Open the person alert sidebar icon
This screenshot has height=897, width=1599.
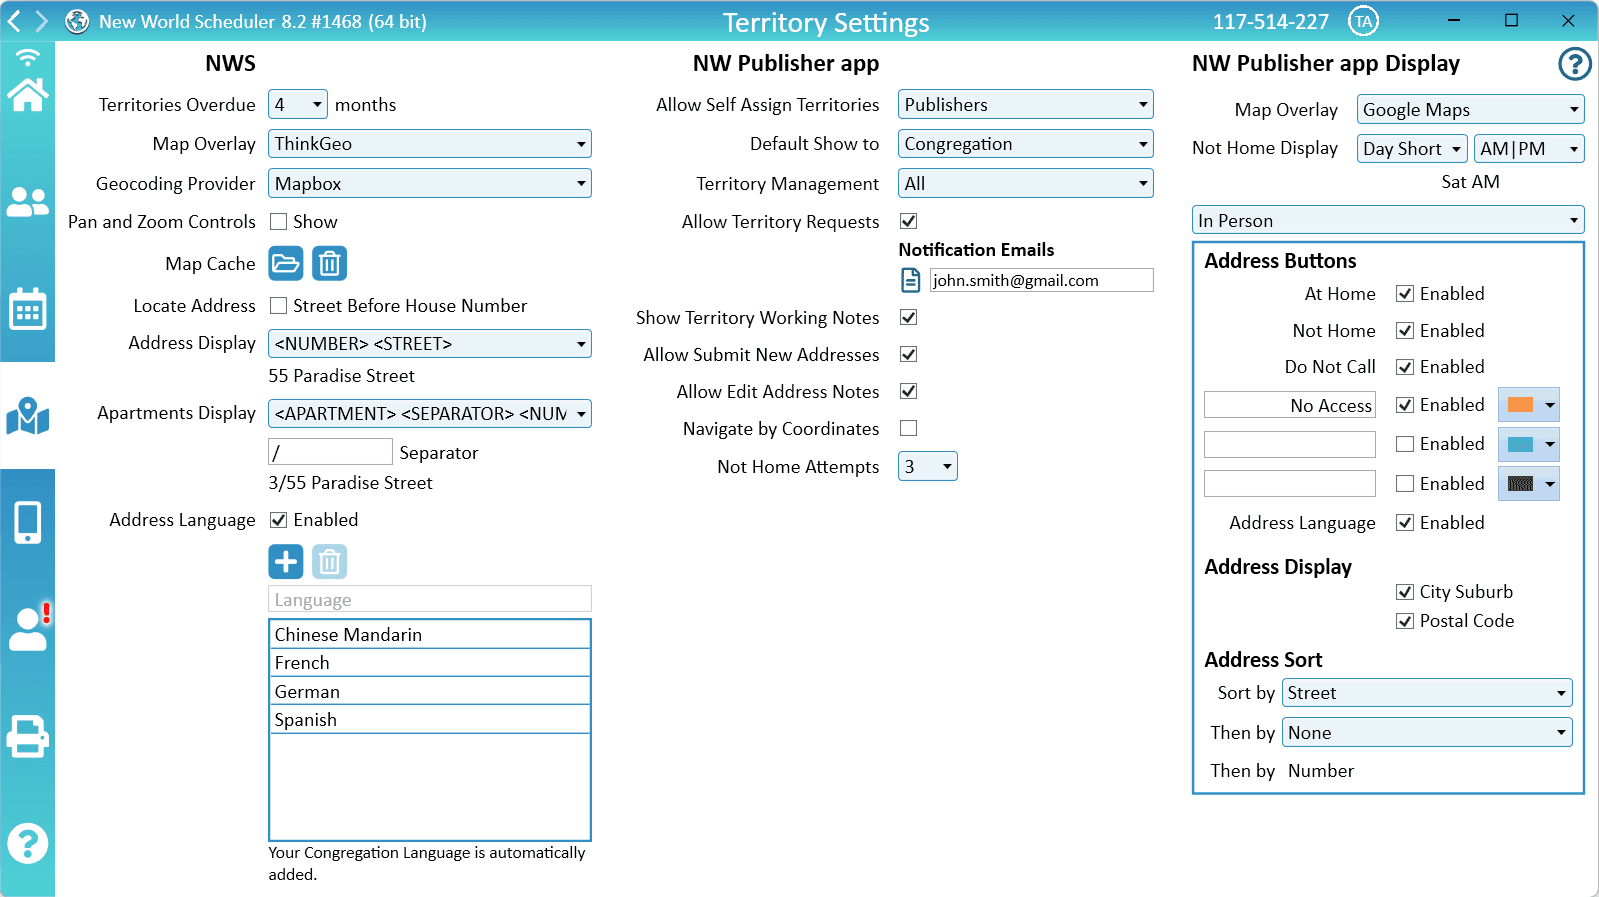[29, 629]
